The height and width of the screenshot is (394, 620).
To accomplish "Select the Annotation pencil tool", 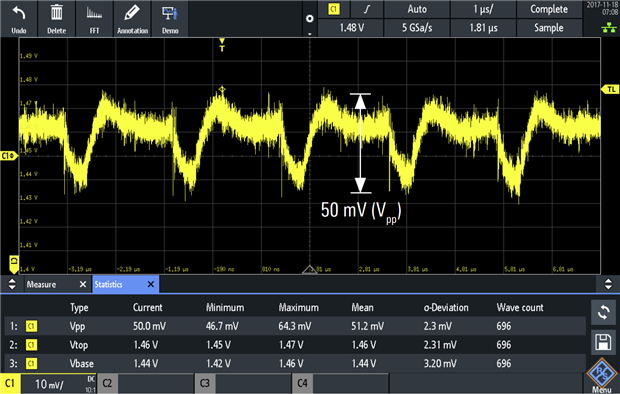I will pyautogui.click(x=132, y=13).
